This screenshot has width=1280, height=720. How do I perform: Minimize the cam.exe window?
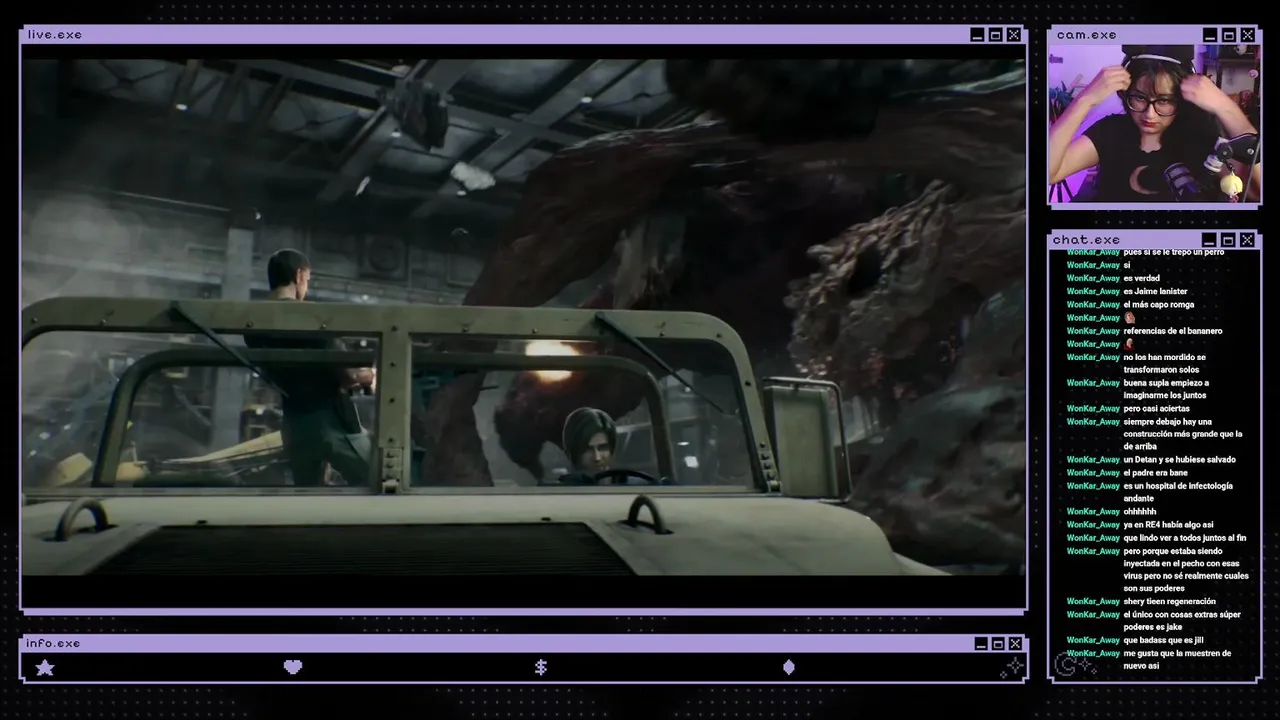pos(1211,35)
